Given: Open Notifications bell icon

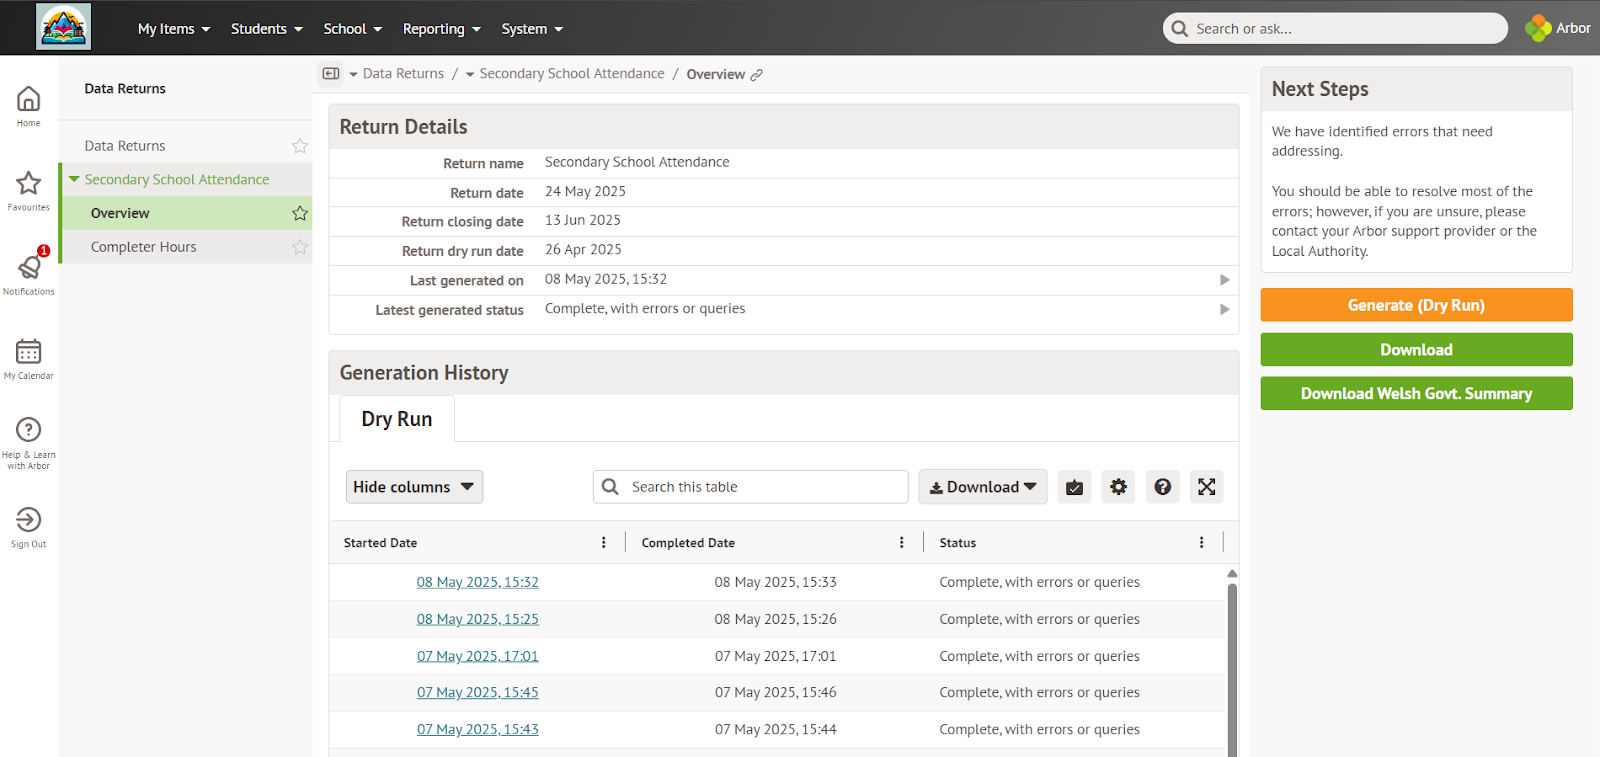Looking at the screenshot, I should click(29, 267).
